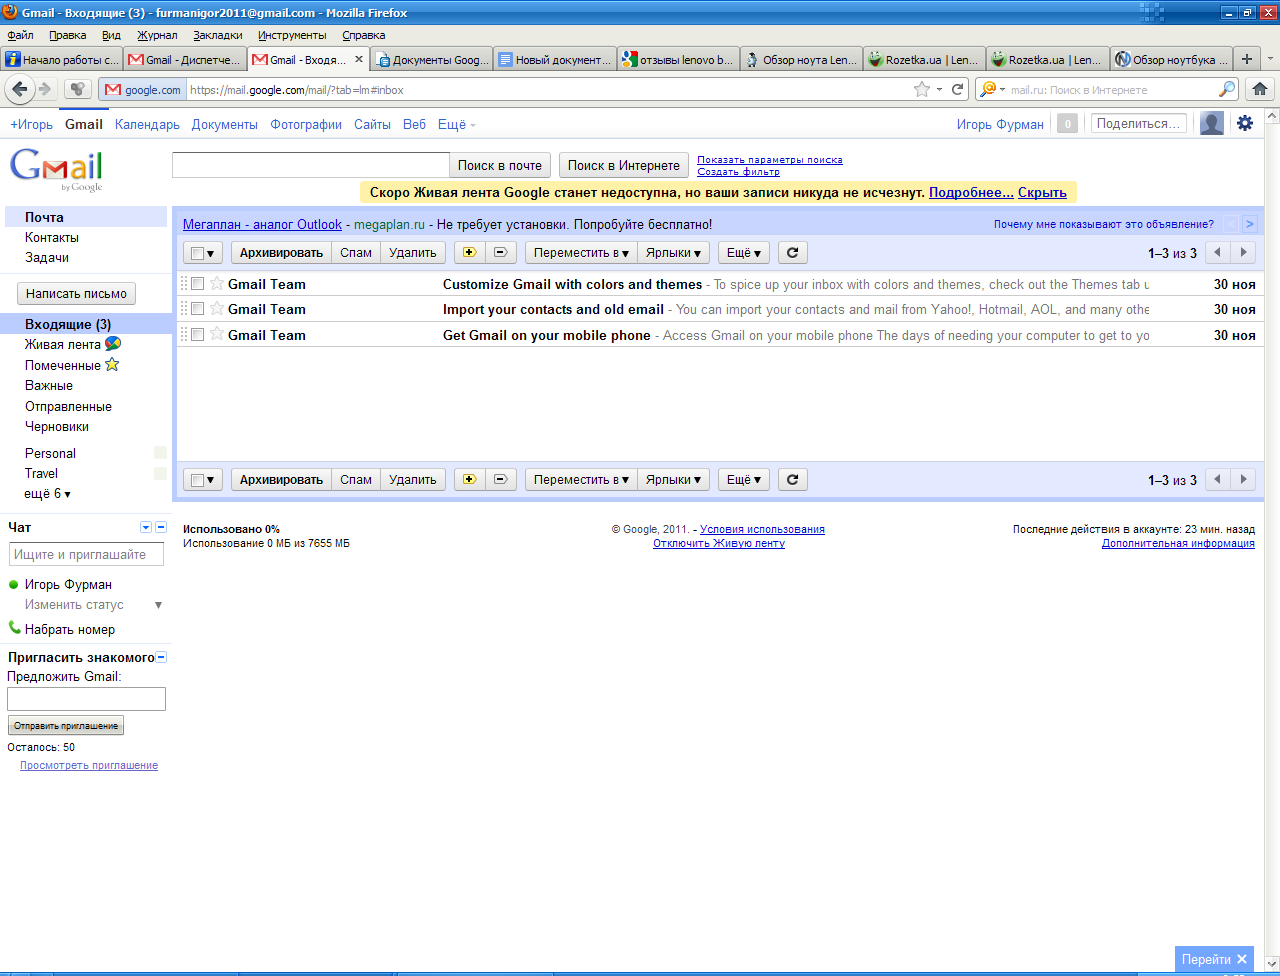
Task: Click the phone icon beside Набрать номер
Action: pos(14,628)
